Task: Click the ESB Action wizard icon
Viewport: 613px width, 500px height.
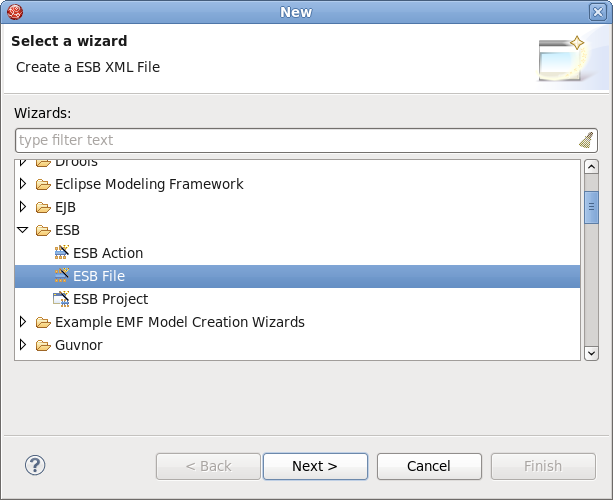Action: 61,253
